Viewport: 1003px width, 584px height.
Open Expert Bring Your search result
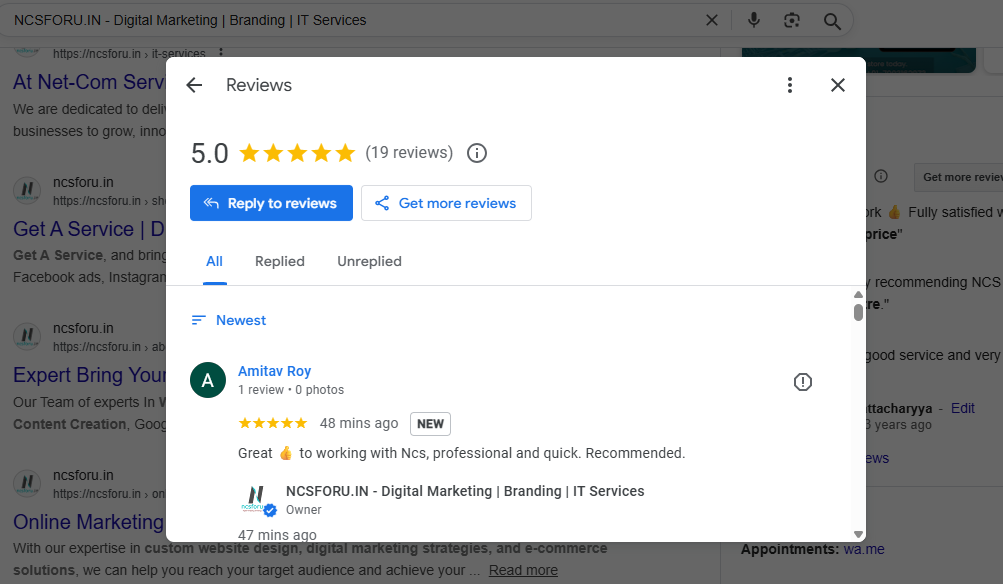pos(90,375)
